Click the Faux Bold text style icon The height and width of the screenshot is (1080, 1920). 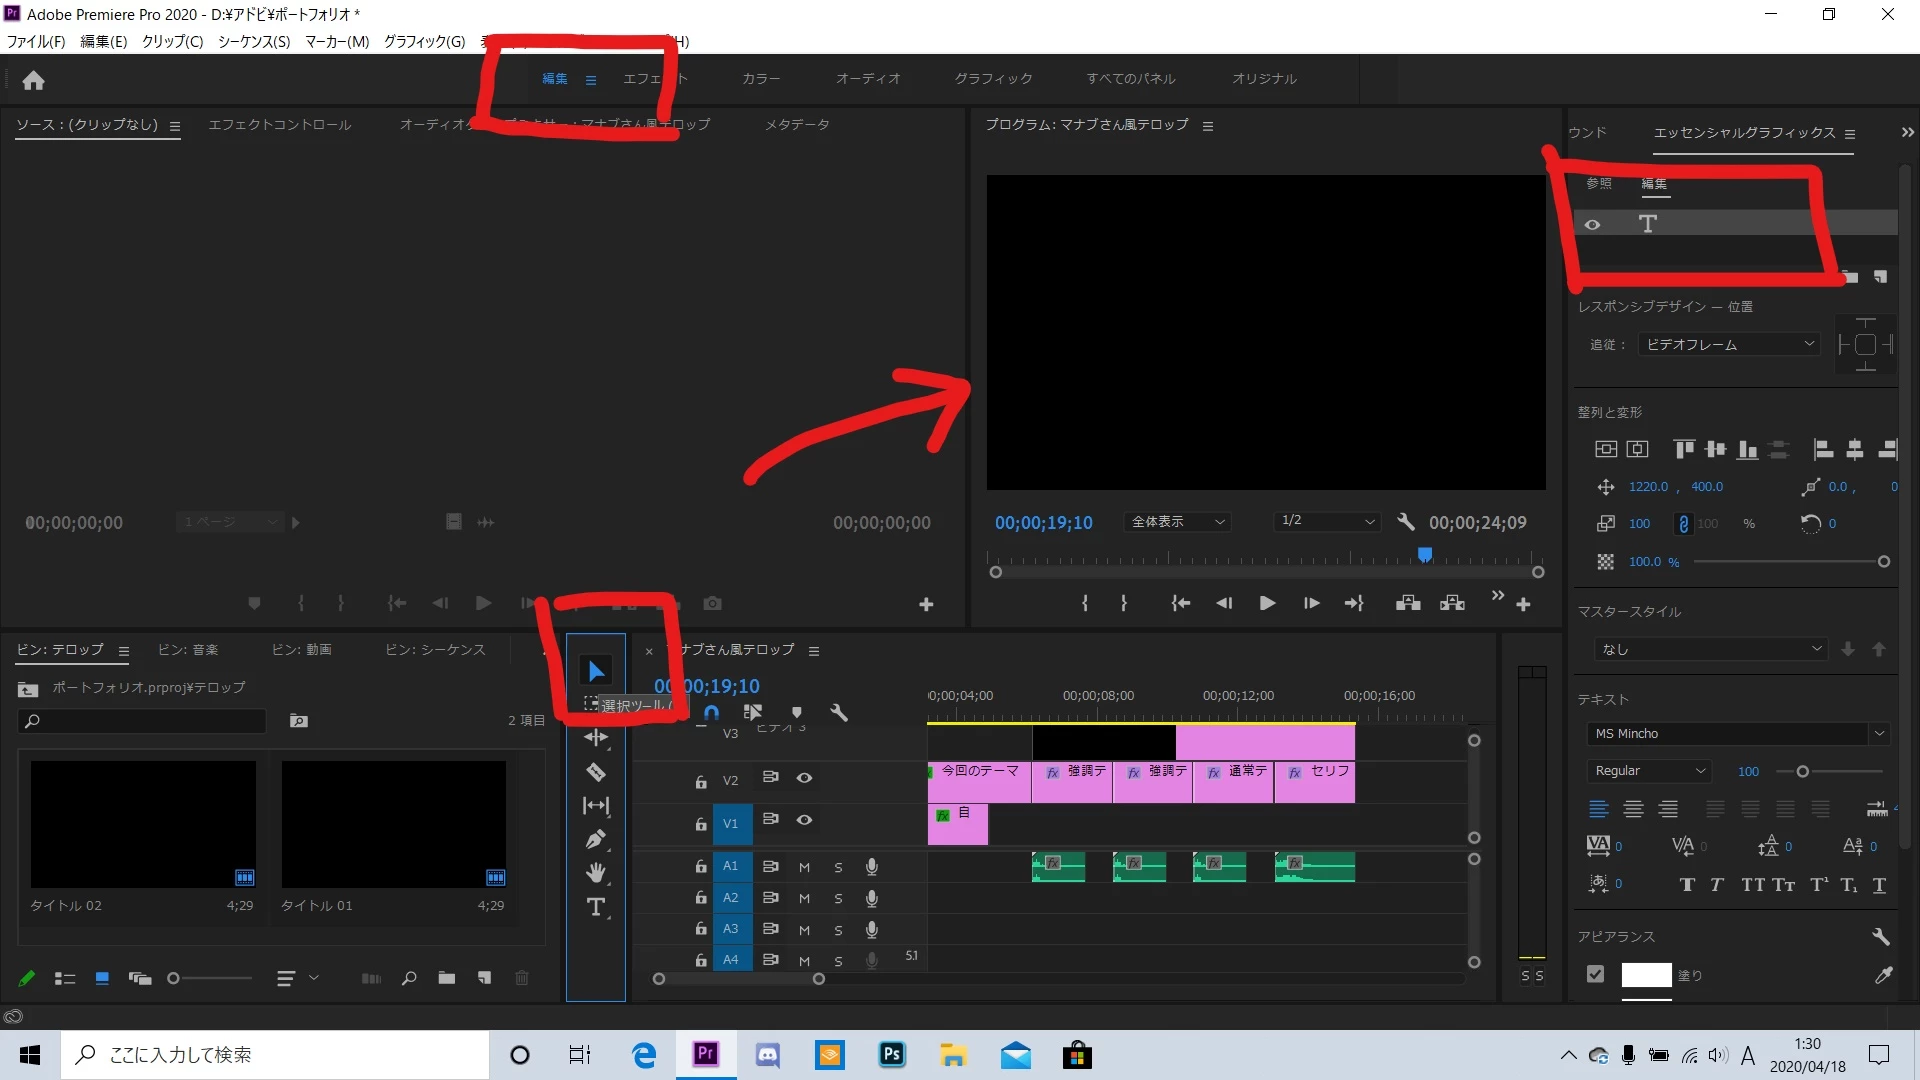pyautogui.click(x=1687, y=885)
